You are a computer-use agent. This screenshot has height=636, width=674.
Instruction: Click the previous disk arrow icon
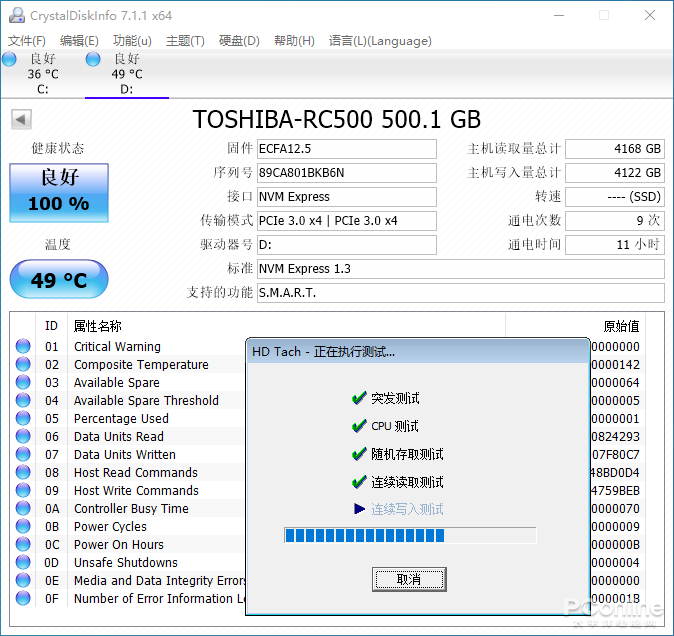pos(21,120)
